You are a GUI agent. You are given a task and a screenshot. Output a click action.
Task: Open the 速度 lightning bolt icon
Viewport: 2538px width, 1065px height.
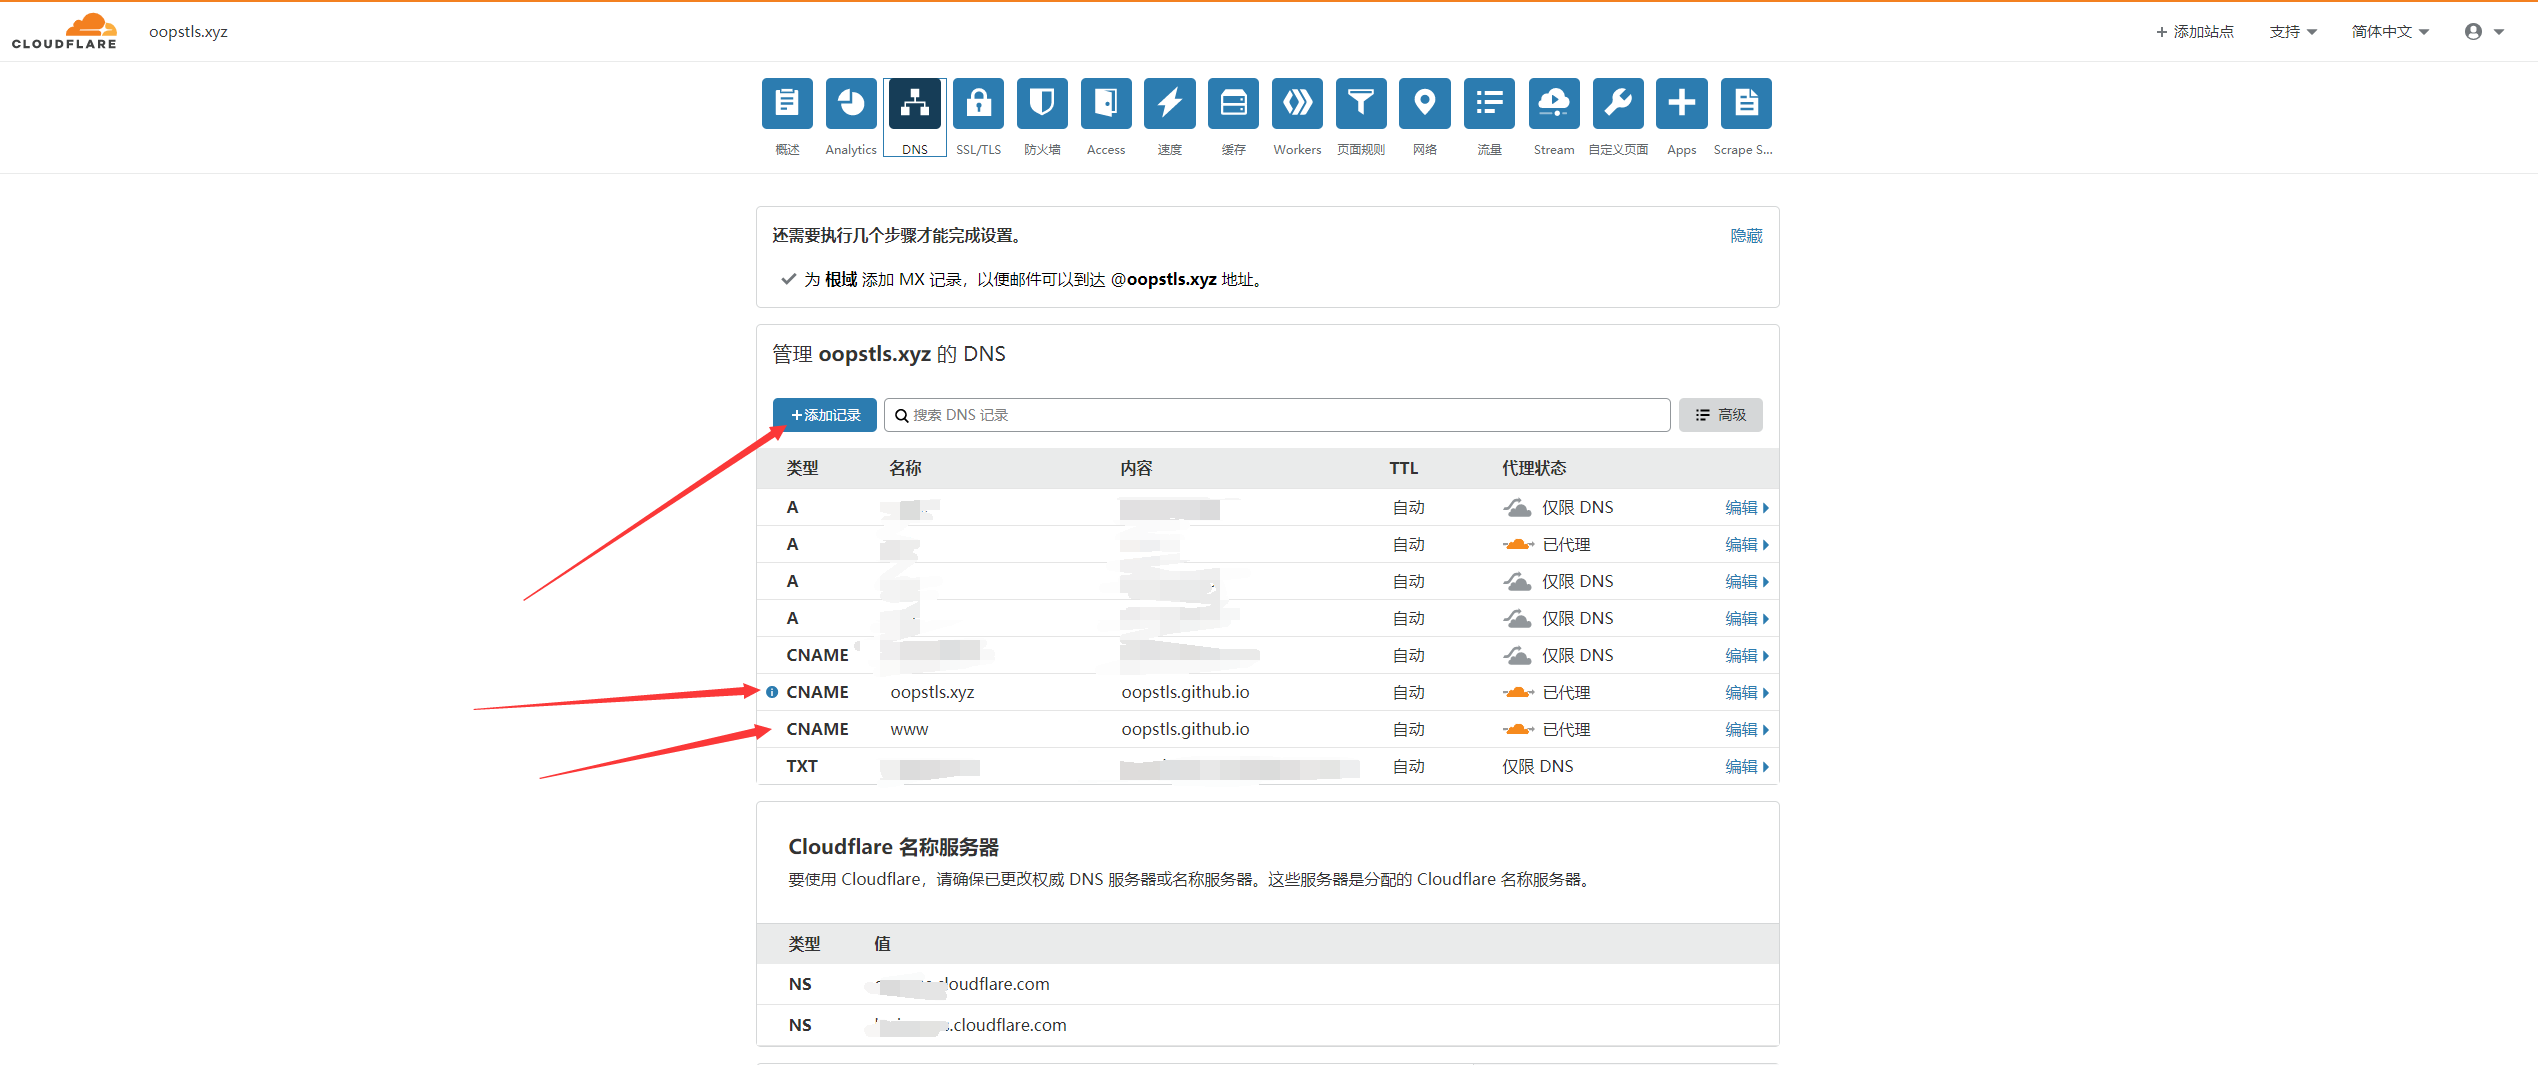[1170, 103]
